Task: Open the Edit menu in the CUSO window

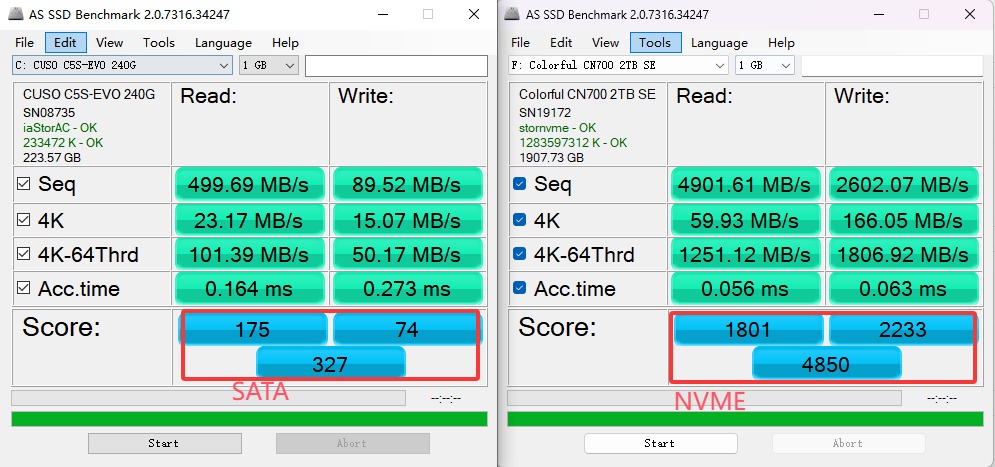Action: [65, 43]
